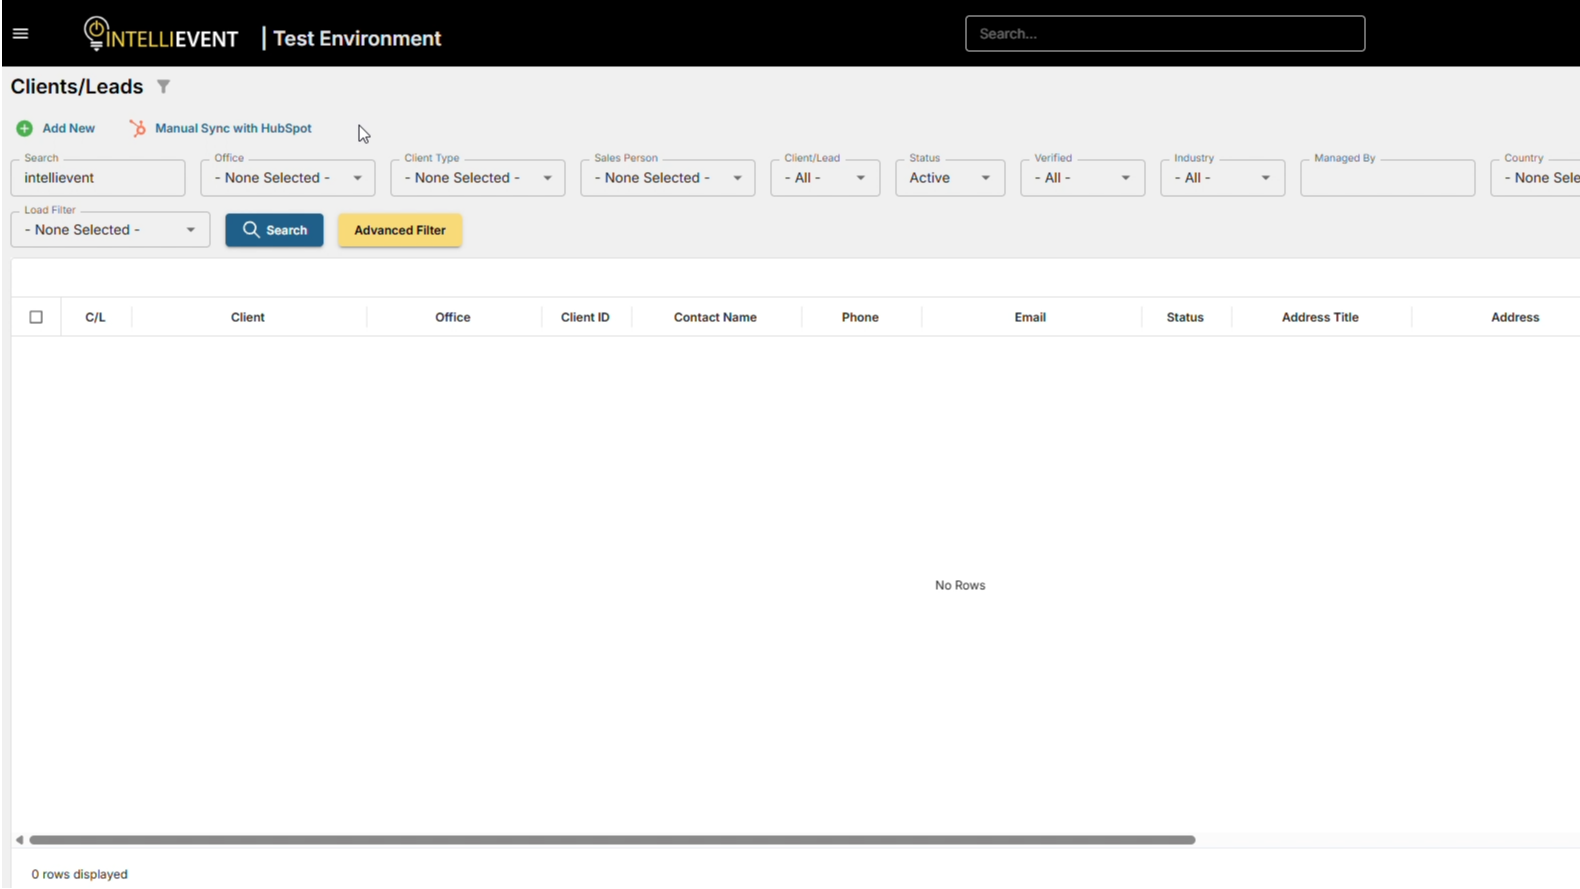The image size is (1580, 889).
Task: Click Manual Sync with HubSpot
Action: tap(233, 128)
